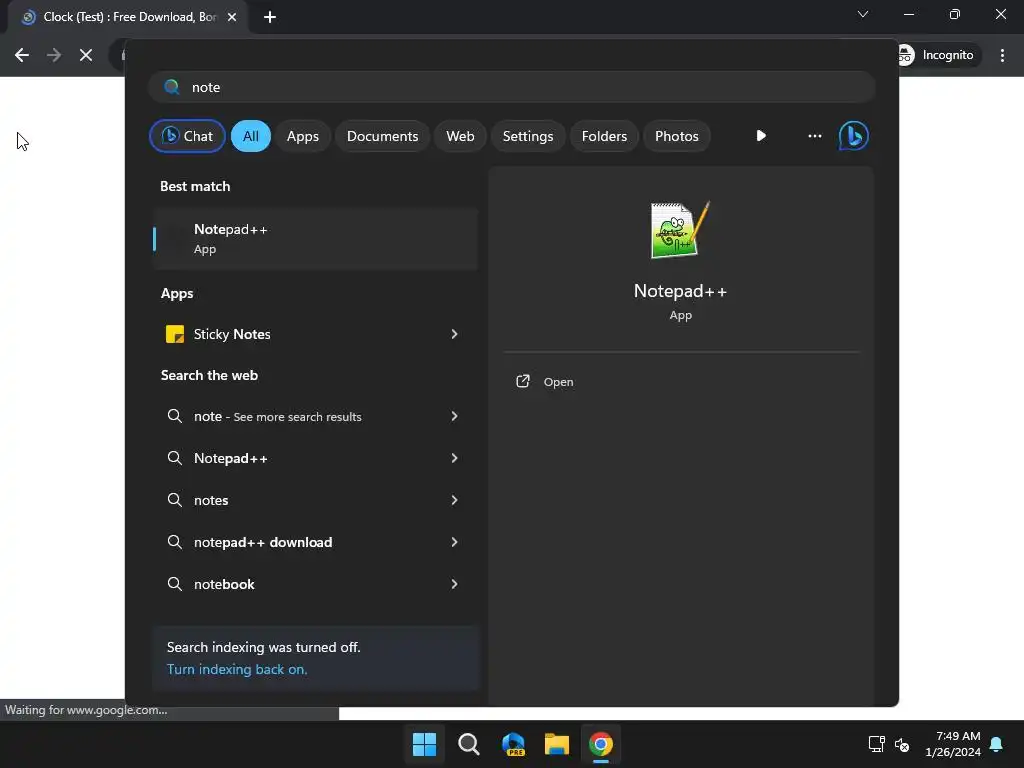Launch Microsoft Edge Preview from taskbar
Image resolution: width=1024 pixels, height=768 pixels.
point(513,744)
